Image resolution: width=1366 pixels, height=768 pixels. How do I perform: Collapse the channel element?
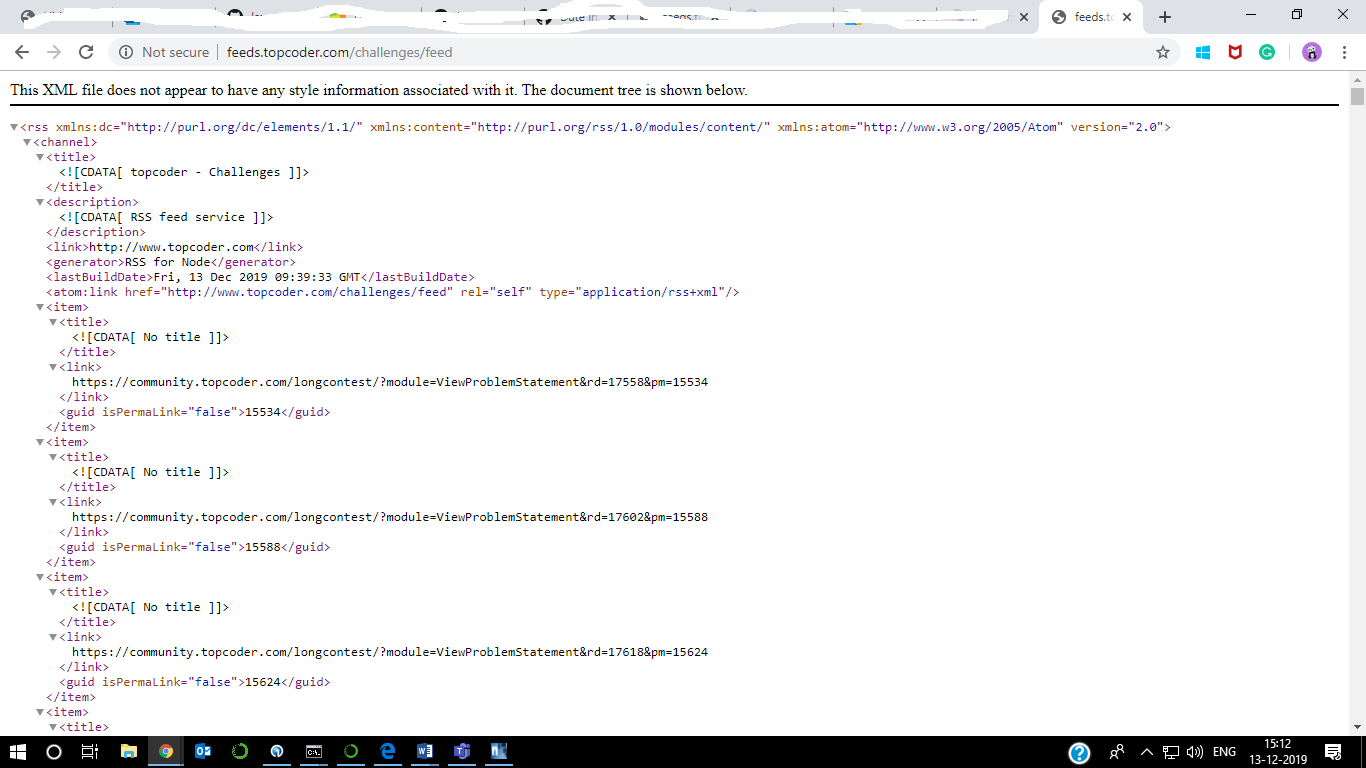(27, 142)
